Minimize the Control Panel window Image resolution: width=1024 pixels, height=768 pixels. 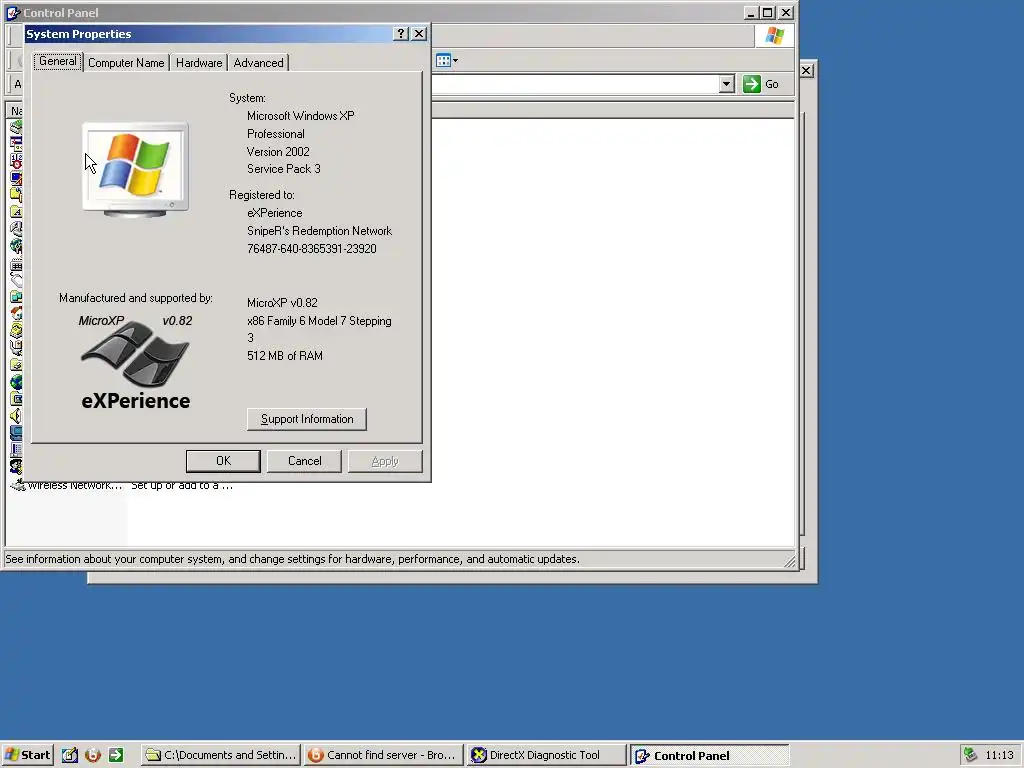(750, 12)
